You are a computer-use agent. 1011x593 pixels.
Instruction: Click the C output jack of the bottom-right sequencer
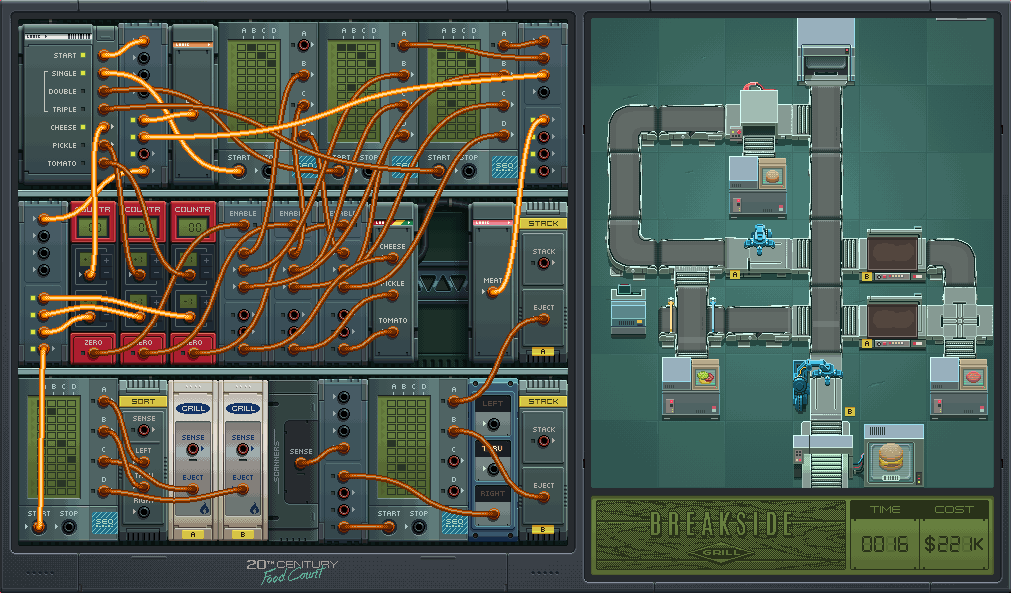tap(454, 462)
